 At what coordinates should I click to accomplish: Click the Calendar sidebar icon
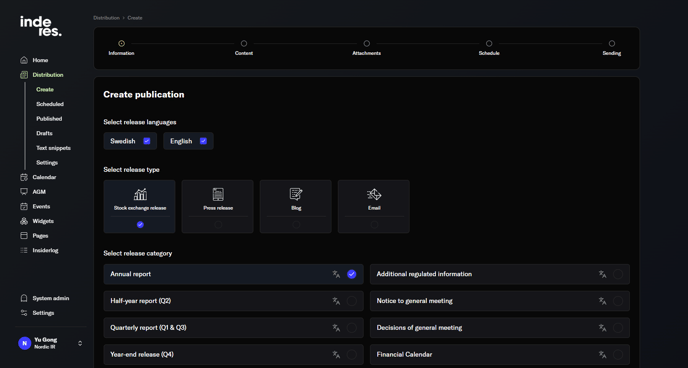(24, 177)
